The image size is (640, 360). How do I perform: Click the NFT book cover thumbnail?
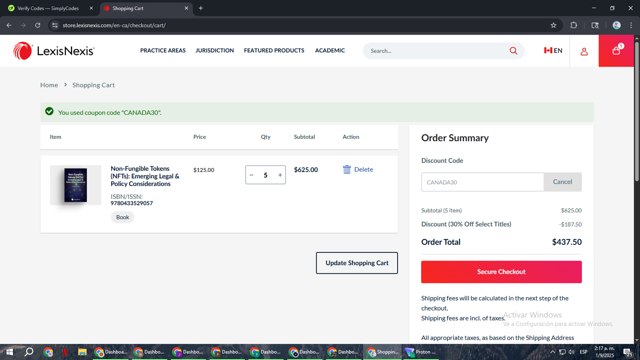coord(76,185)
